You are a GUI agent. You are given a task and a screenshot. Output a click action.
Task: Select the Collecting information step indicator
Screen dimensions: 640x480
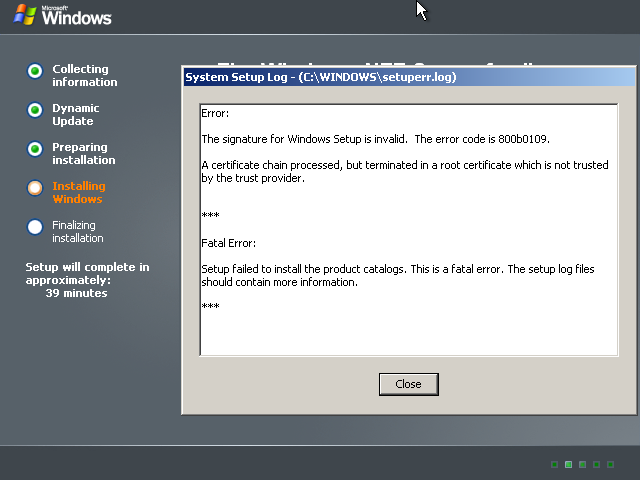pyautogui.click(x=35, y=71)
